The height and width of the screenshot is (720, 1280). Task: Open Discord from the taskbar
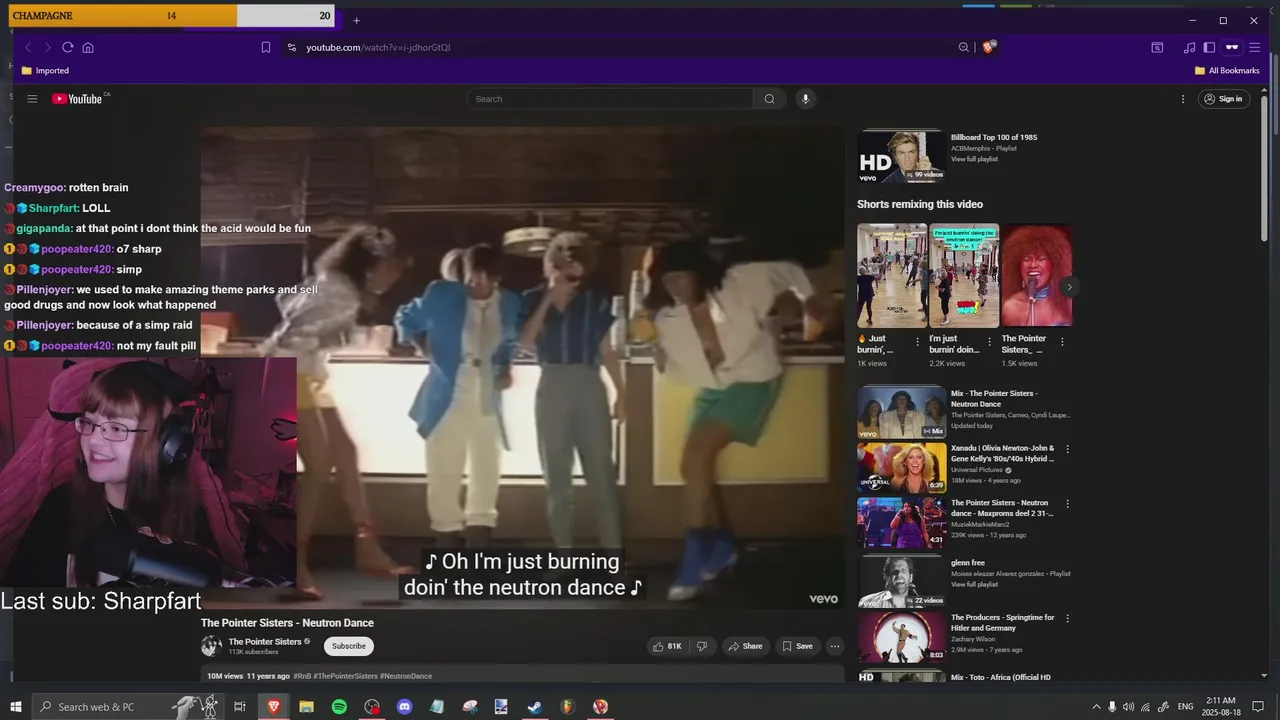pyautogui.click(x=404, y=707)
